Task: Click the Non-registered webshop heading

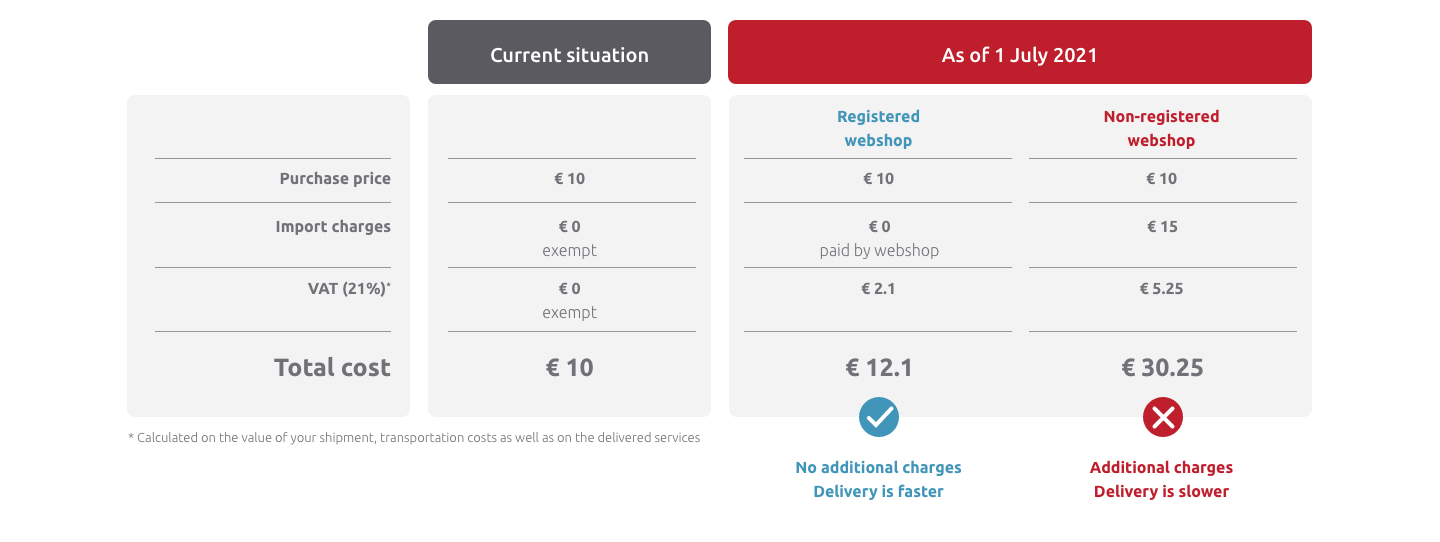Action: [1161, 128]
